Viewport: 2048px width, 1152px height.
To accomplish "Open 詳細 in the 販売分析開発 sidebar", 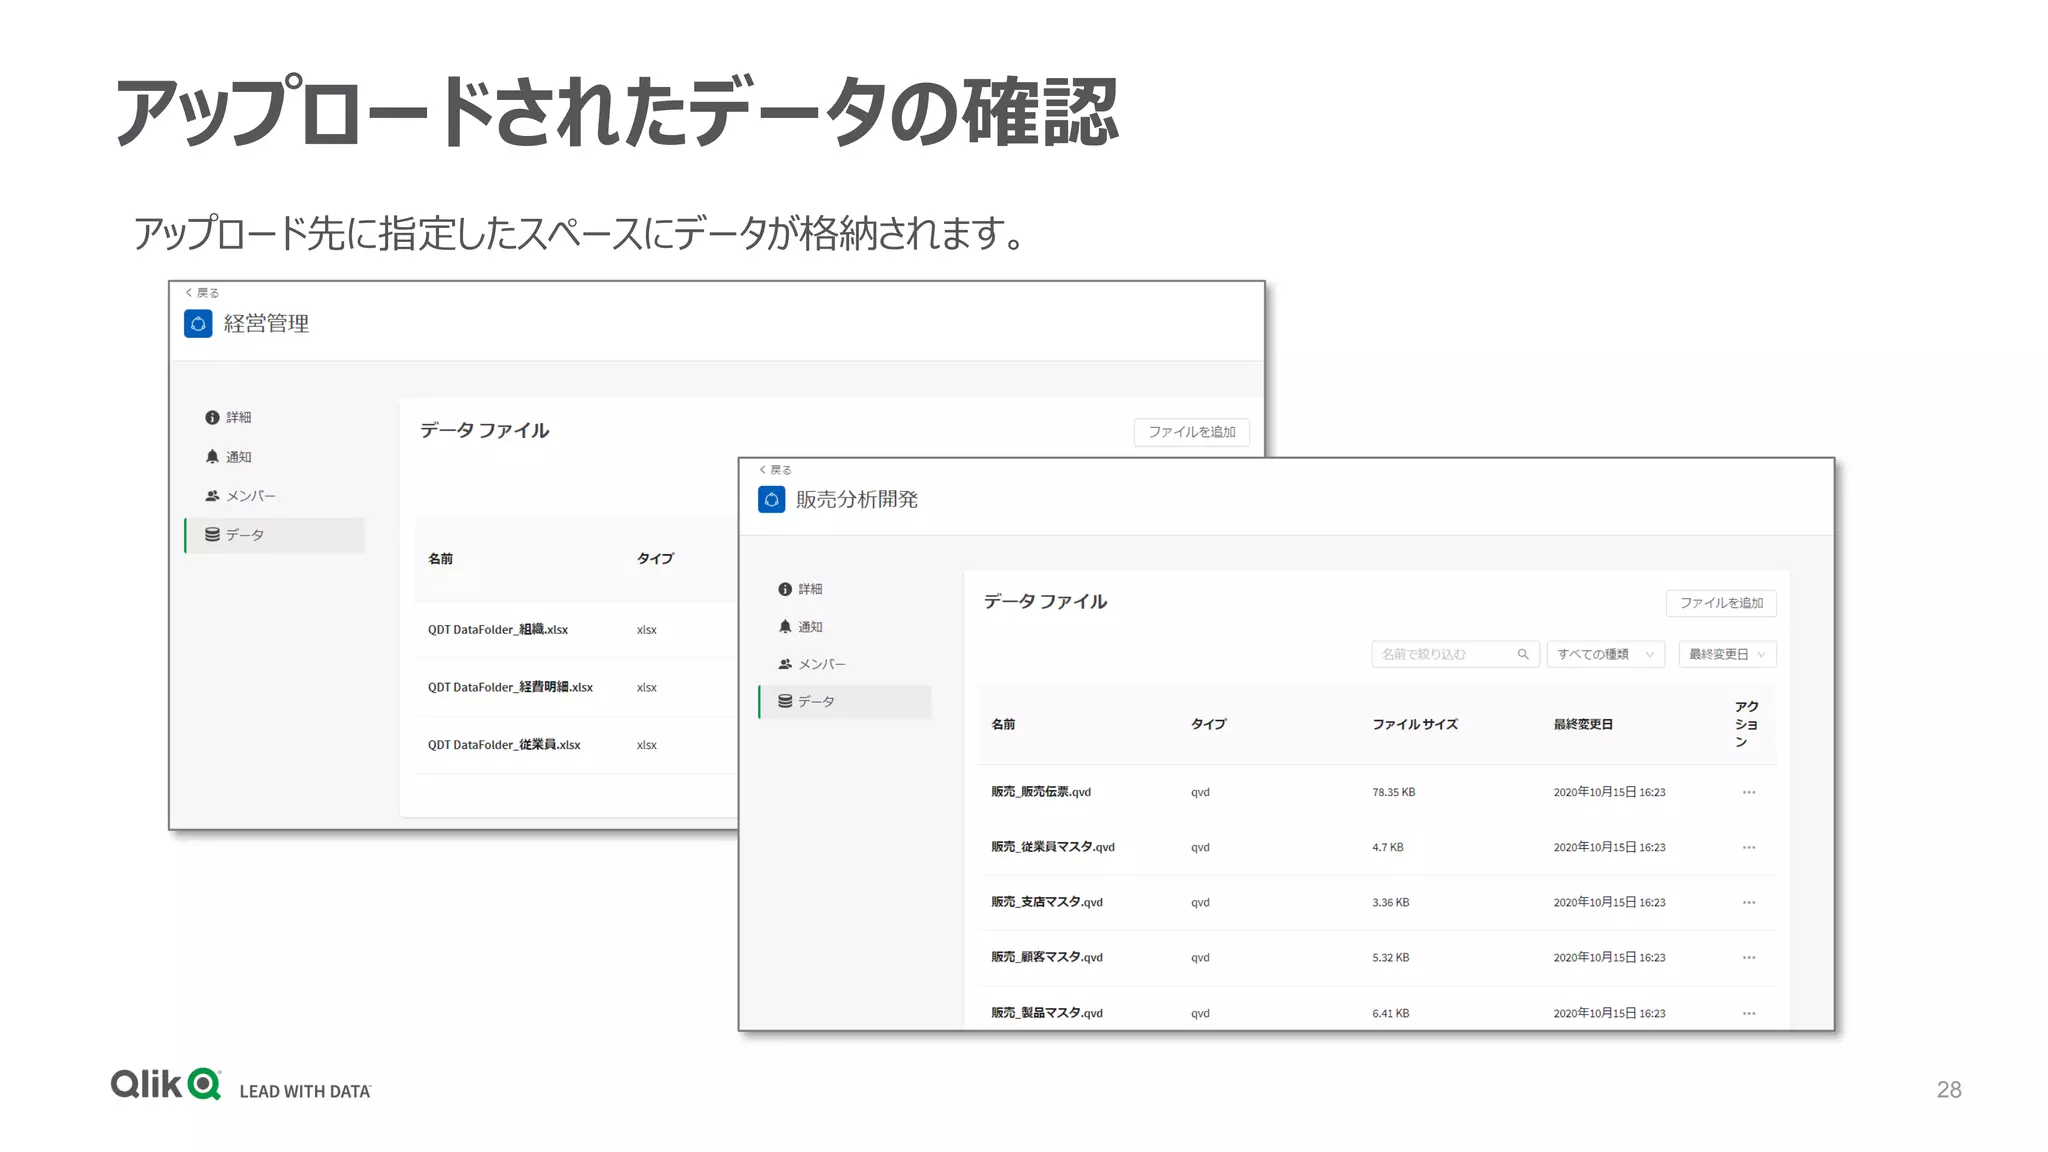I will tap(801, 589).
